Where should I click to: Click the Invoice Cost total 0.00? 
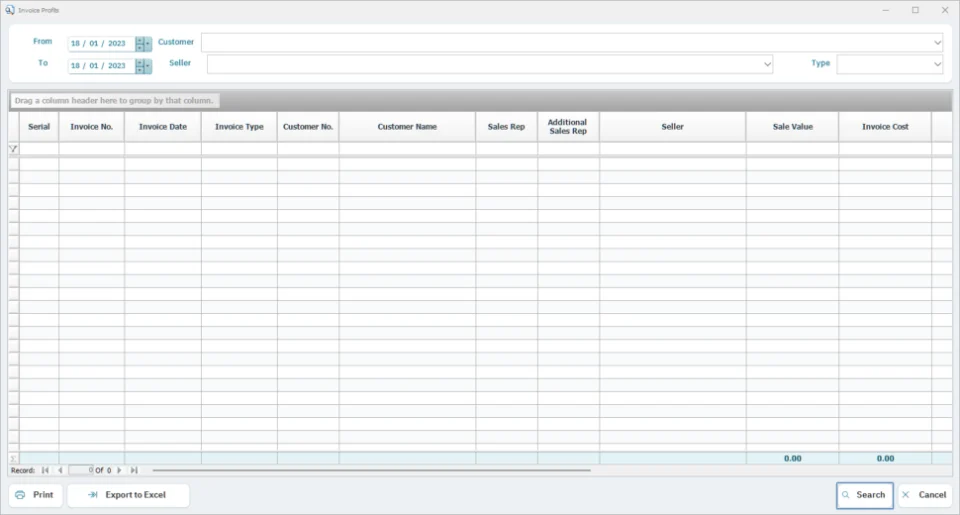coord(885,459)
